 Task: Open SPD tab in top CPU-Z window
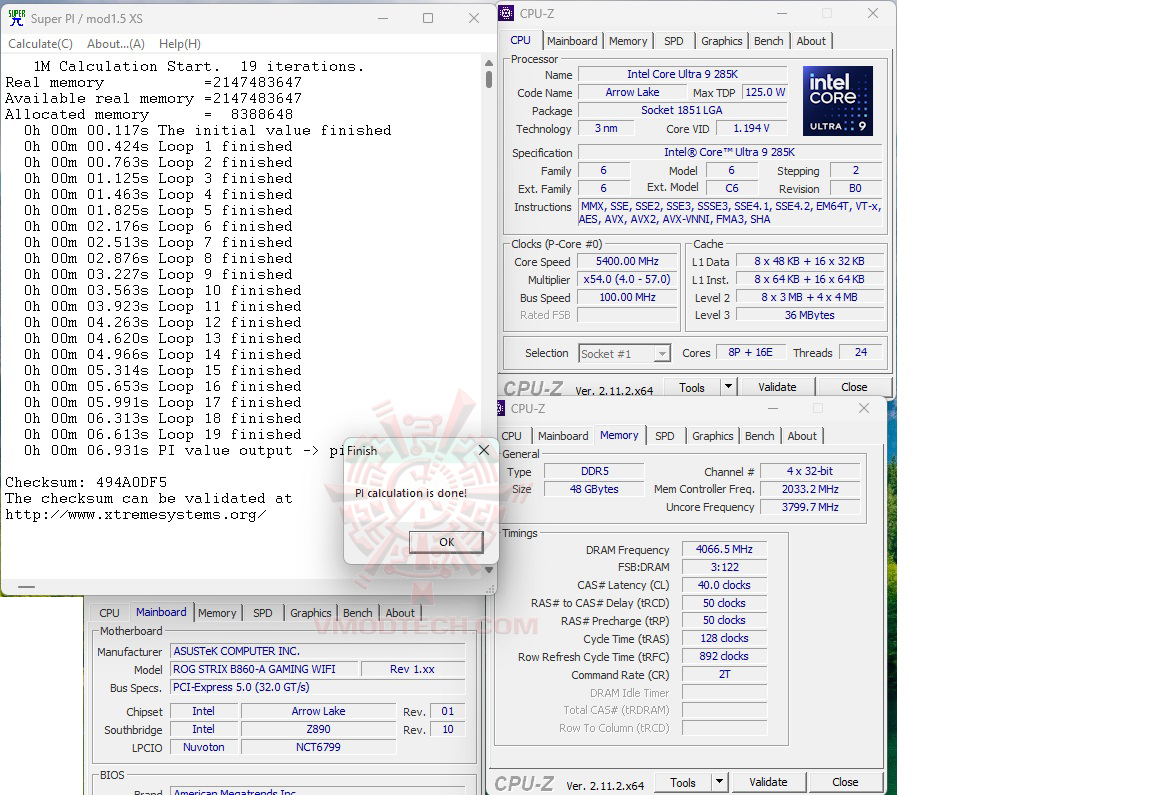(674, 41)
